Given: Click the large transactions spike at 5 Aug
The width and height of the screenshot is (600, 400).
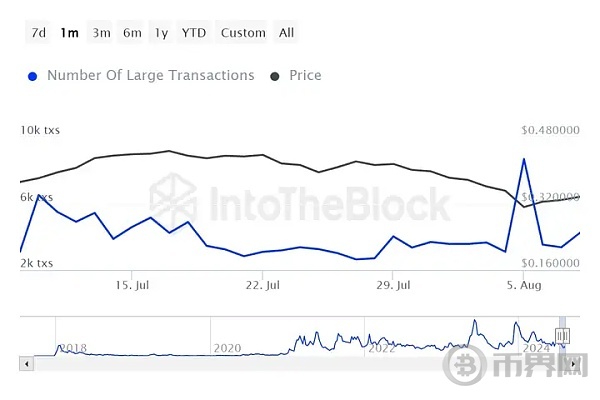Looking at the screenshot, I should tap(523, 158).
